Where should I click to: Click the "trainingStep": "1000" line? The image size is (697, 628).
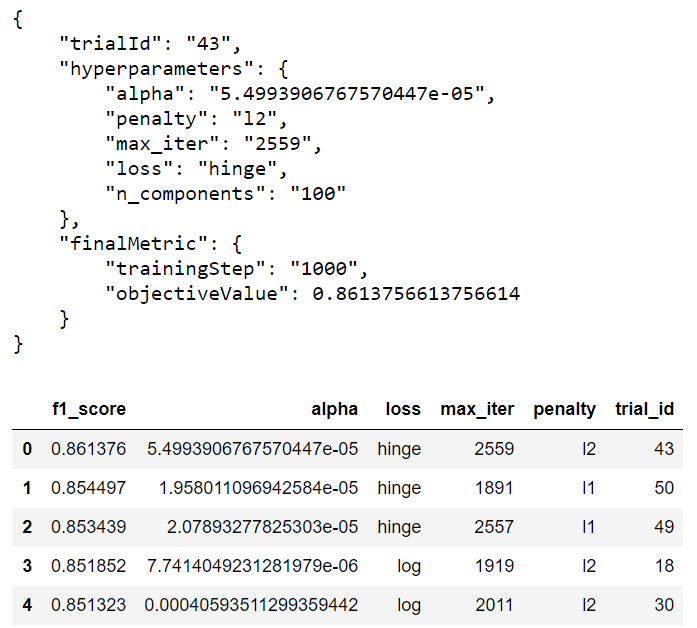(x=236, y=268)
